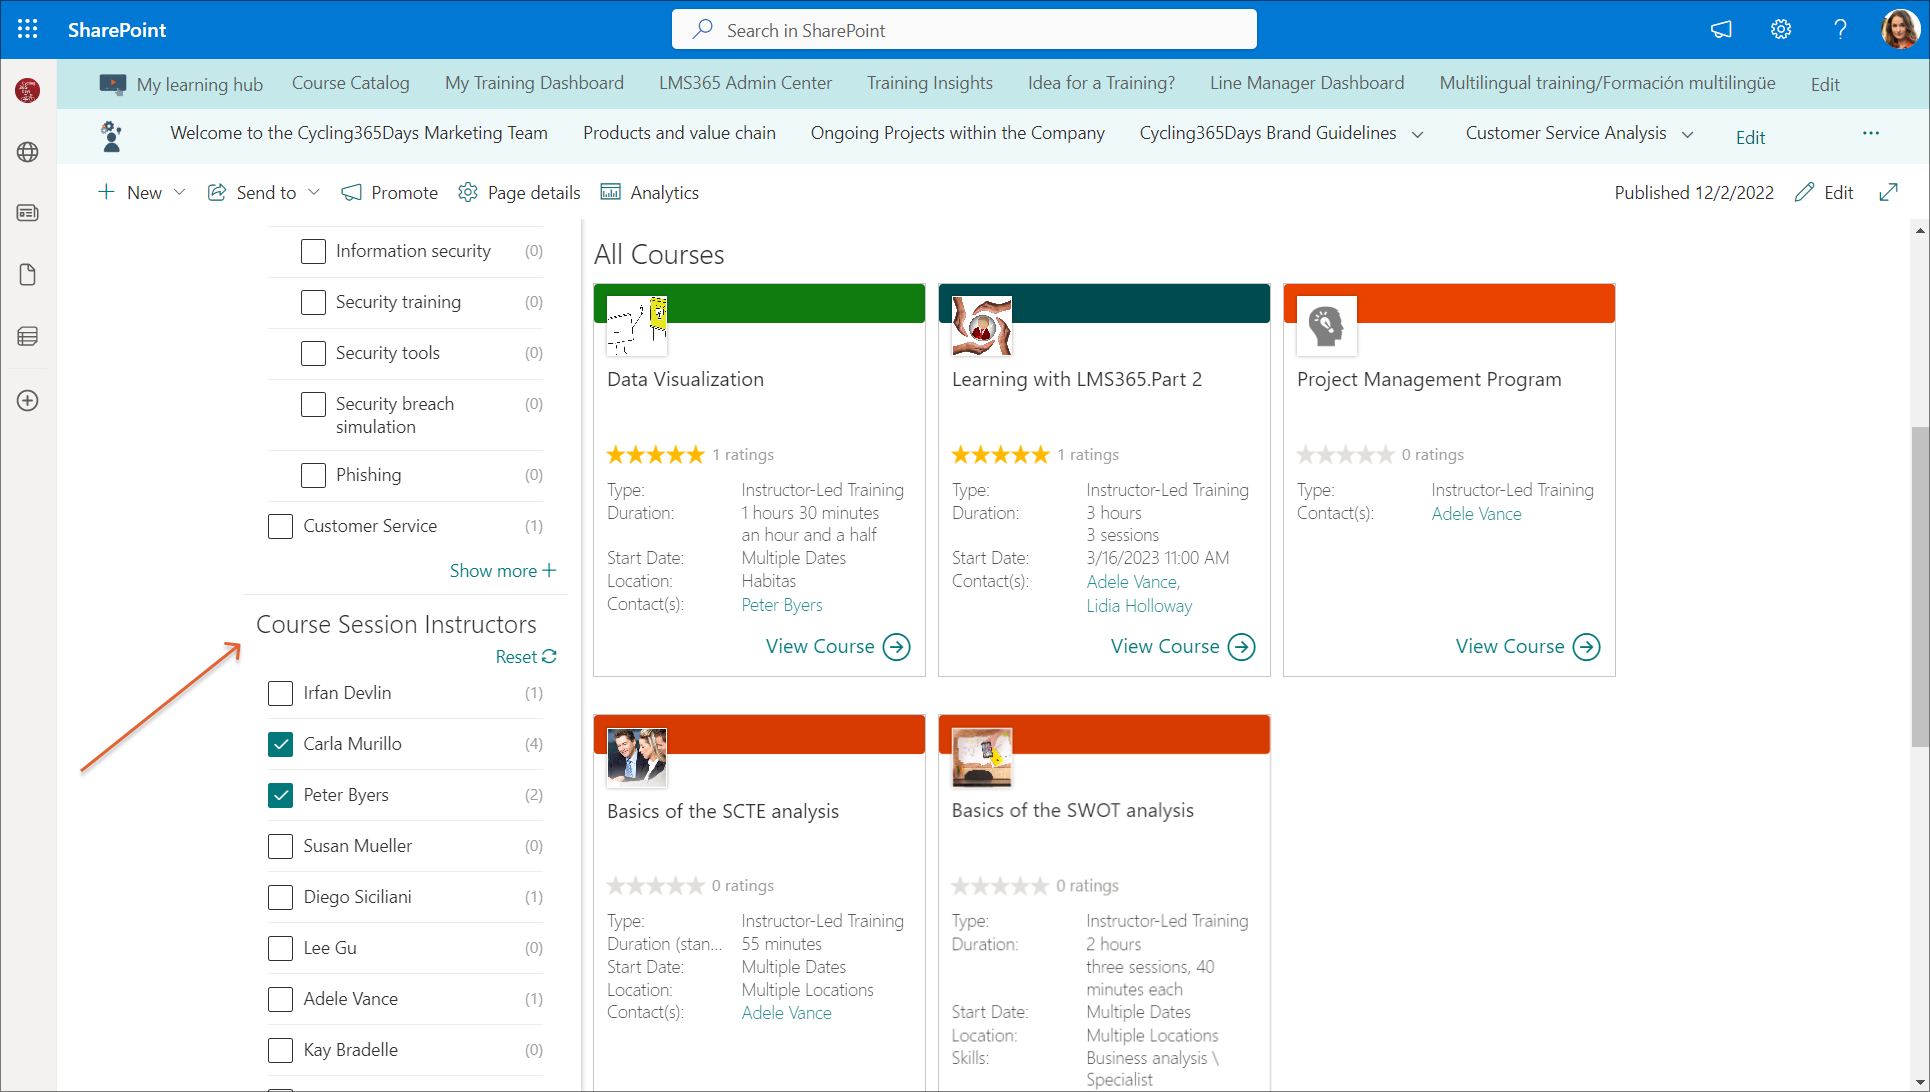Click the My learning hub screen icon
This screenshot has width=1930, height=1092.
(x=112, y=84)
